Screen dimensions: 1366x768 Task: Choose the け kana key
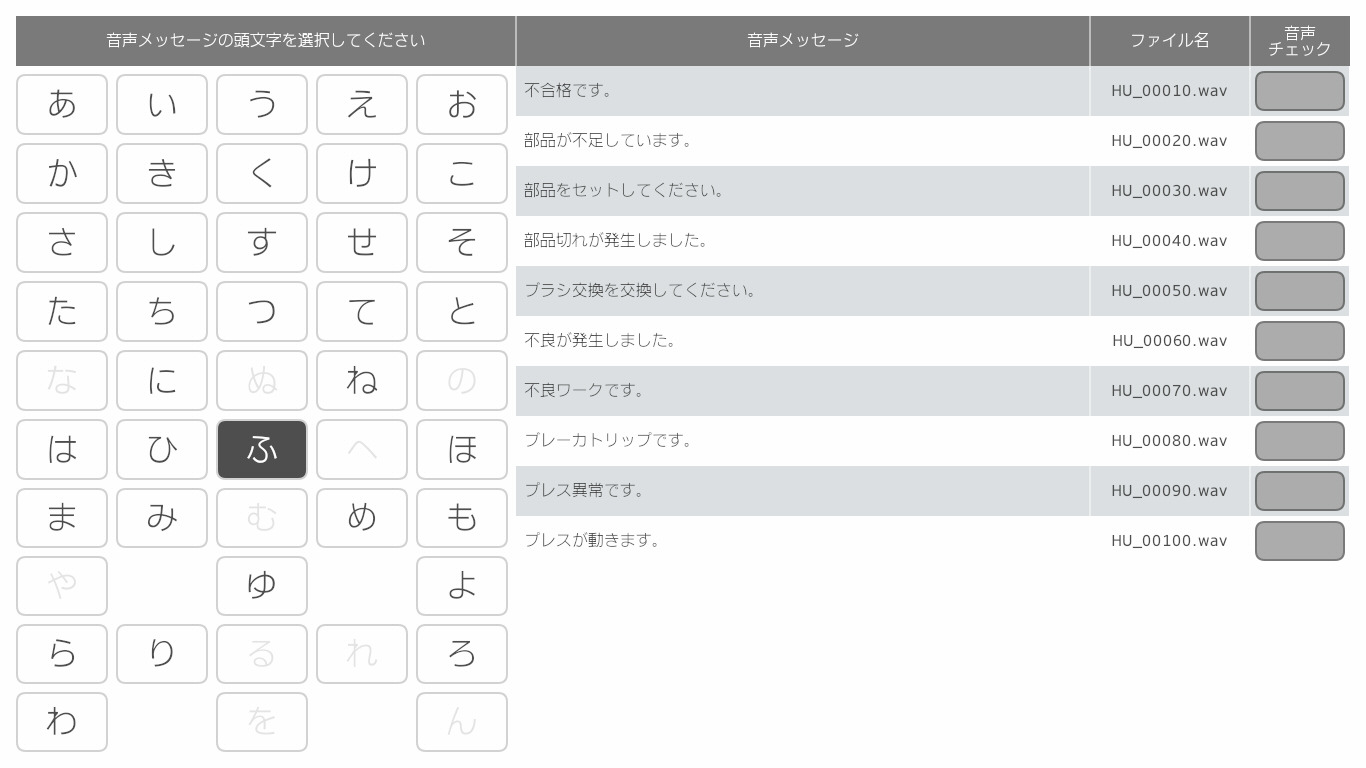362,173
